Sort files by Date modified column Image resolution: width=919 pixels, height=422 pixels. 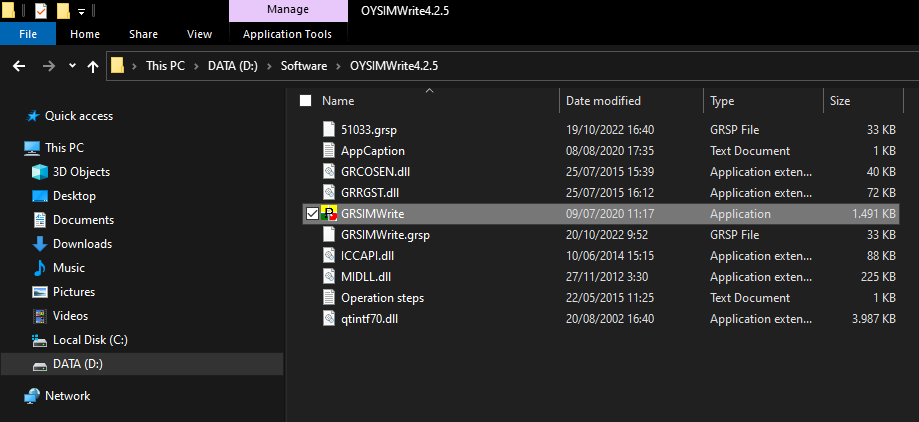click(603, 101)
